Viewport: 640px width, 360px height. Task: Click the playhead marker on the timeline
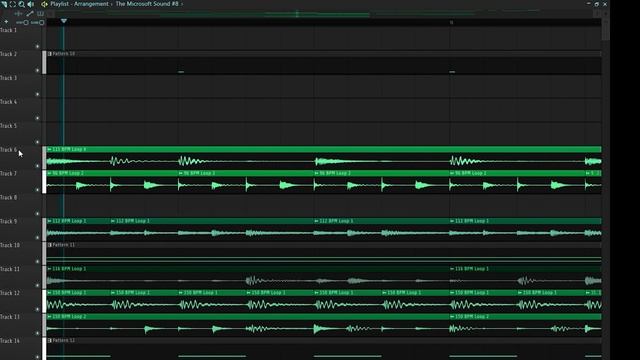[64, 21]
